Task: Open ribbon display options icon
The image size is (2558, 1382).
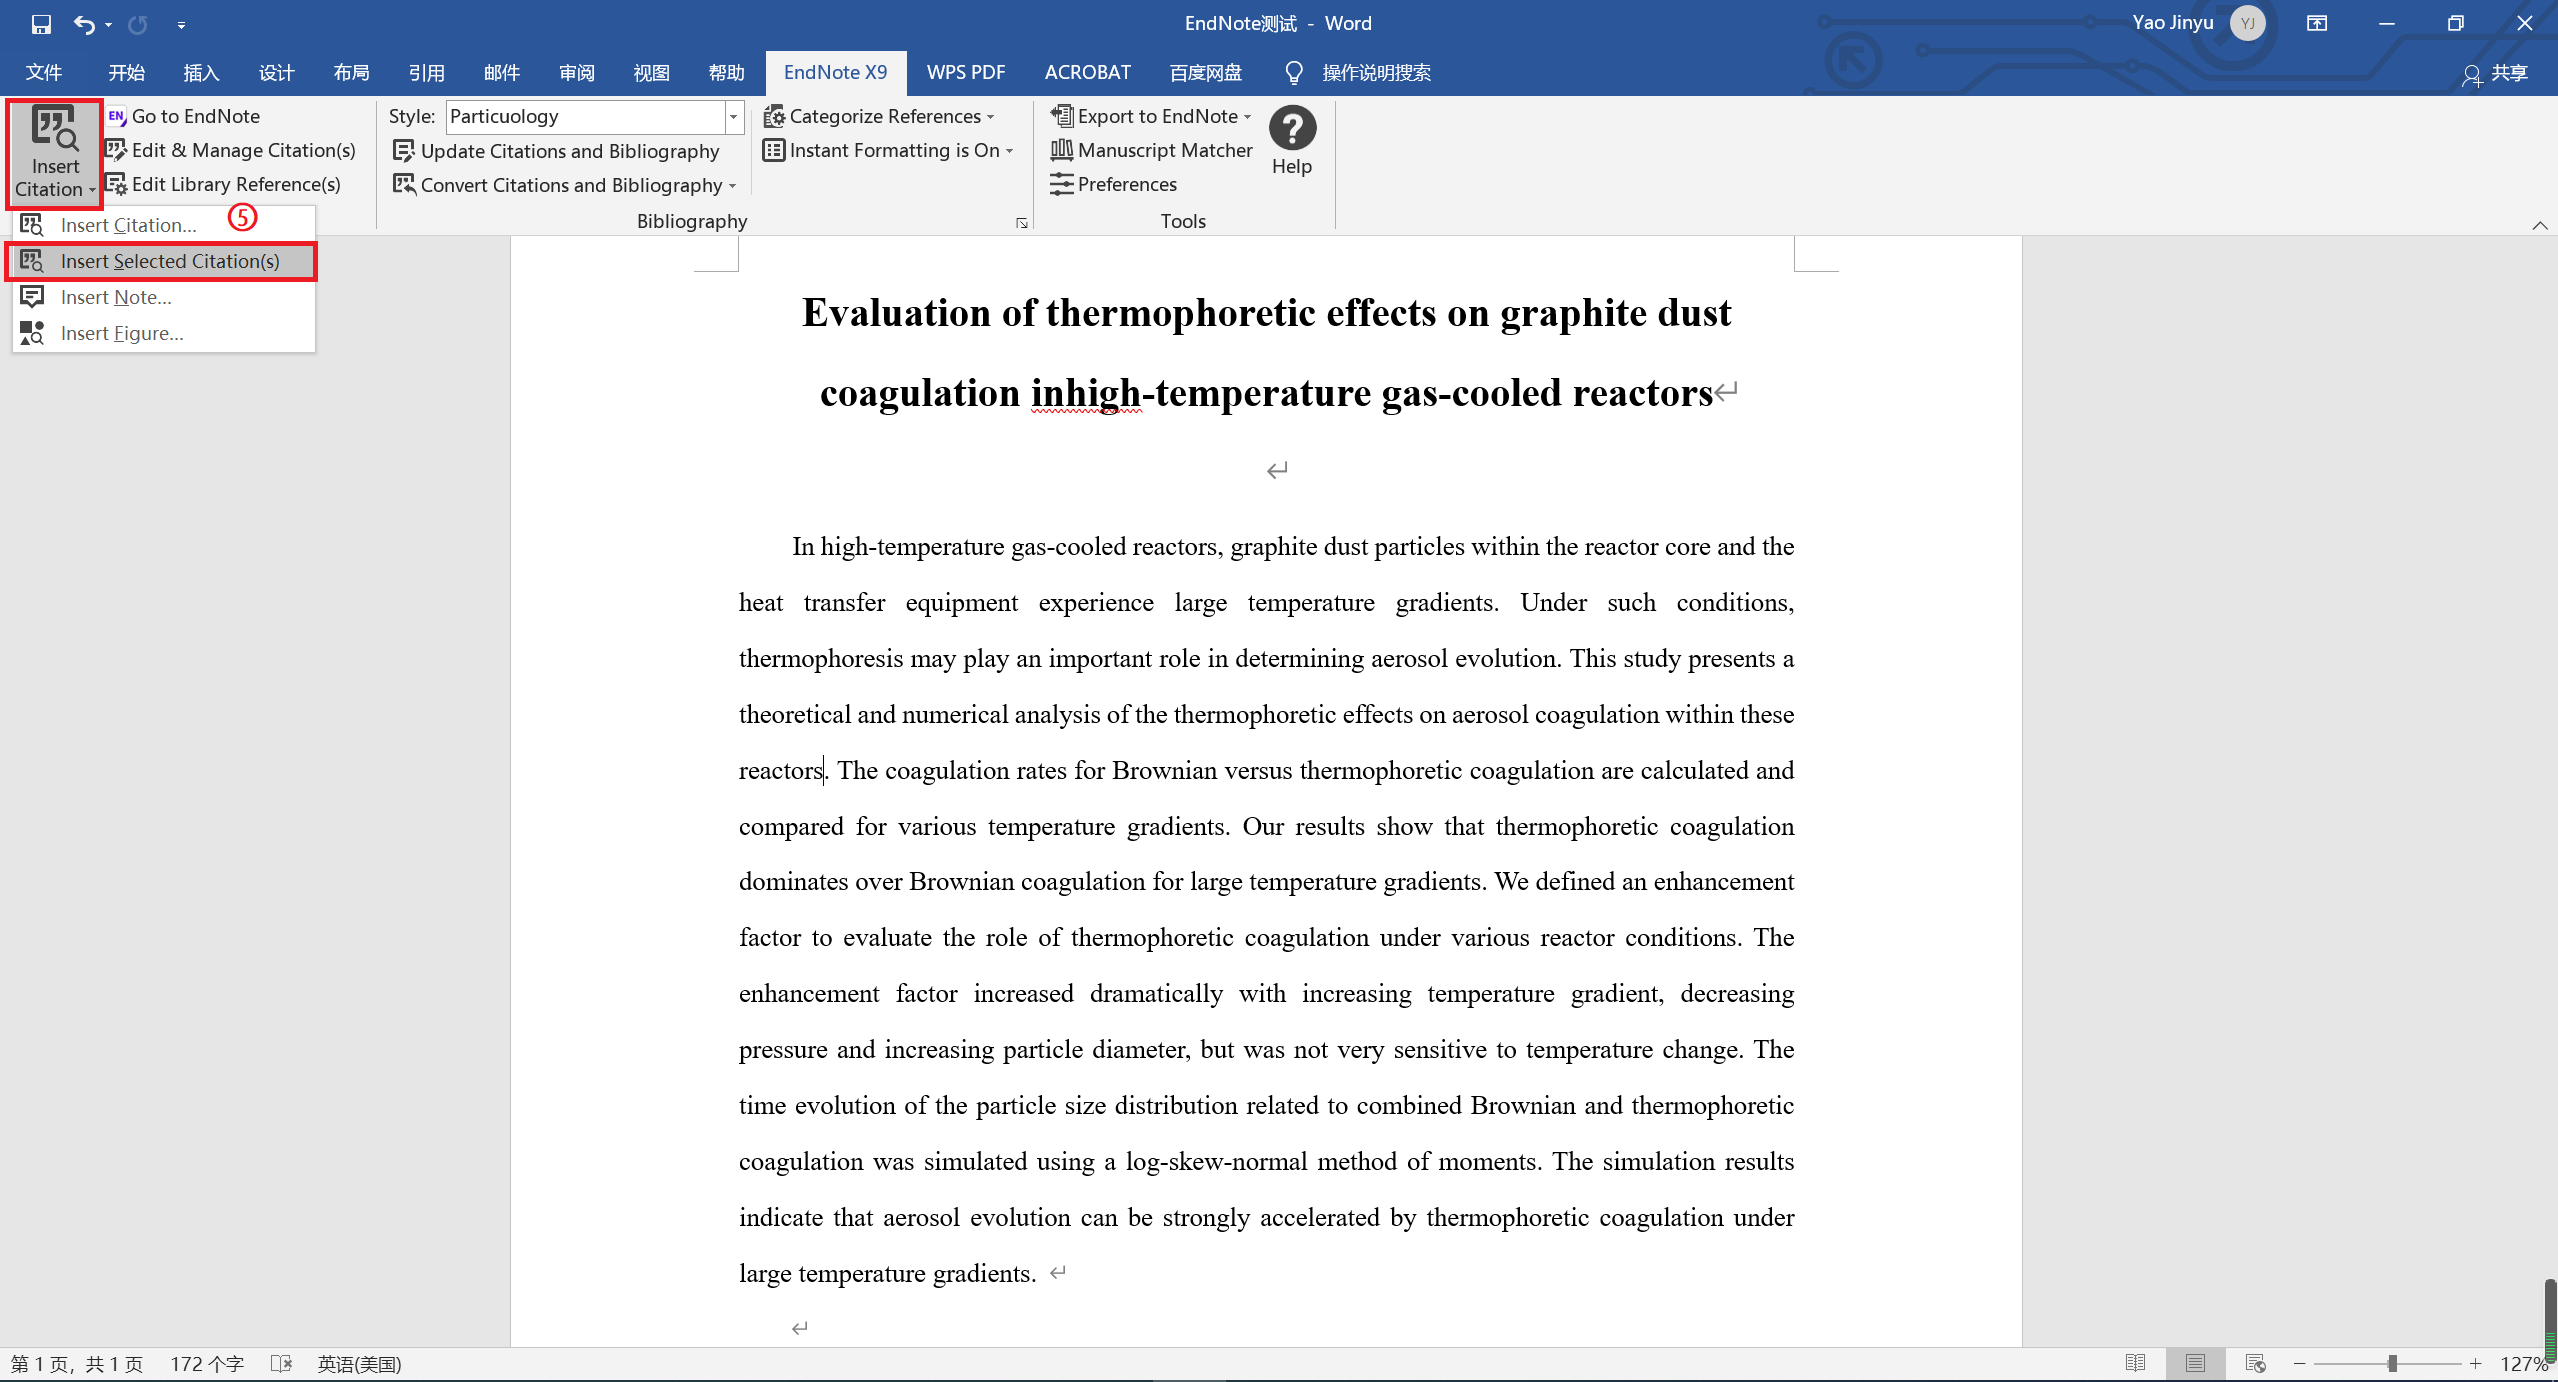Action: 2317,23
